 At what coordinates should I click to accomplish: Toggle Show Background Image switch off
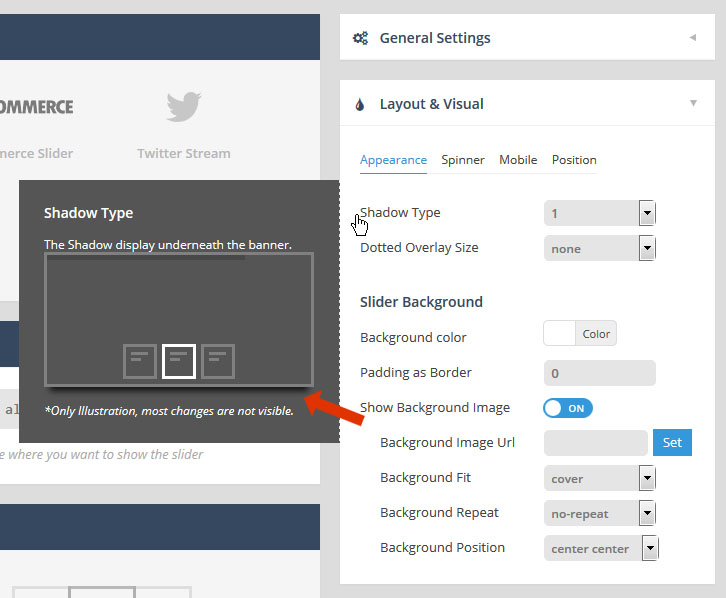[x=568, y=408]
